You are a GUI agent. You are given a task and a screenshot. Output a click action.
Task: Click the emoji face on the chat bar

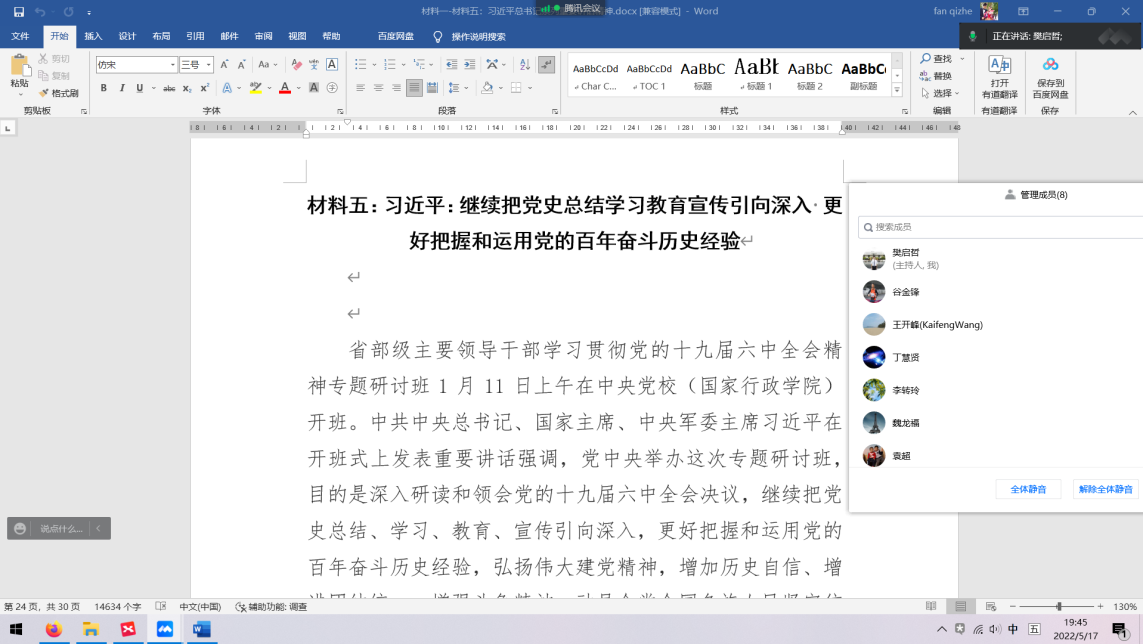pyautogui.click(x=20, y=529)
